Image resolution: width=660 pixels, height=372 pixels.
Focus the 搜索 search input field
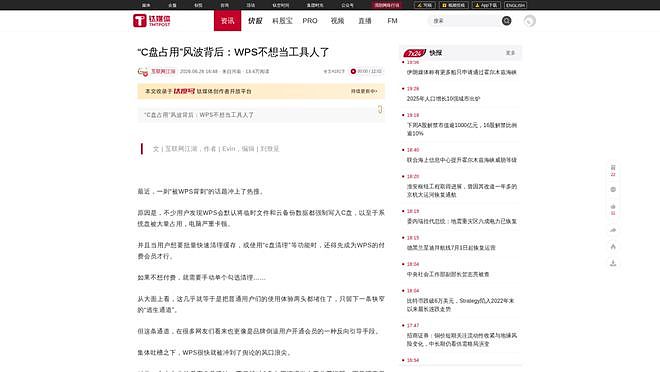(465, 21)
